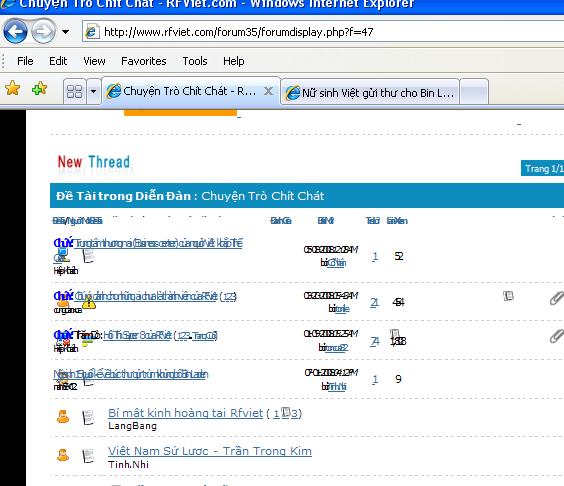
Task: Click the browser Back arrow button
Action: [x=15, y=32]
